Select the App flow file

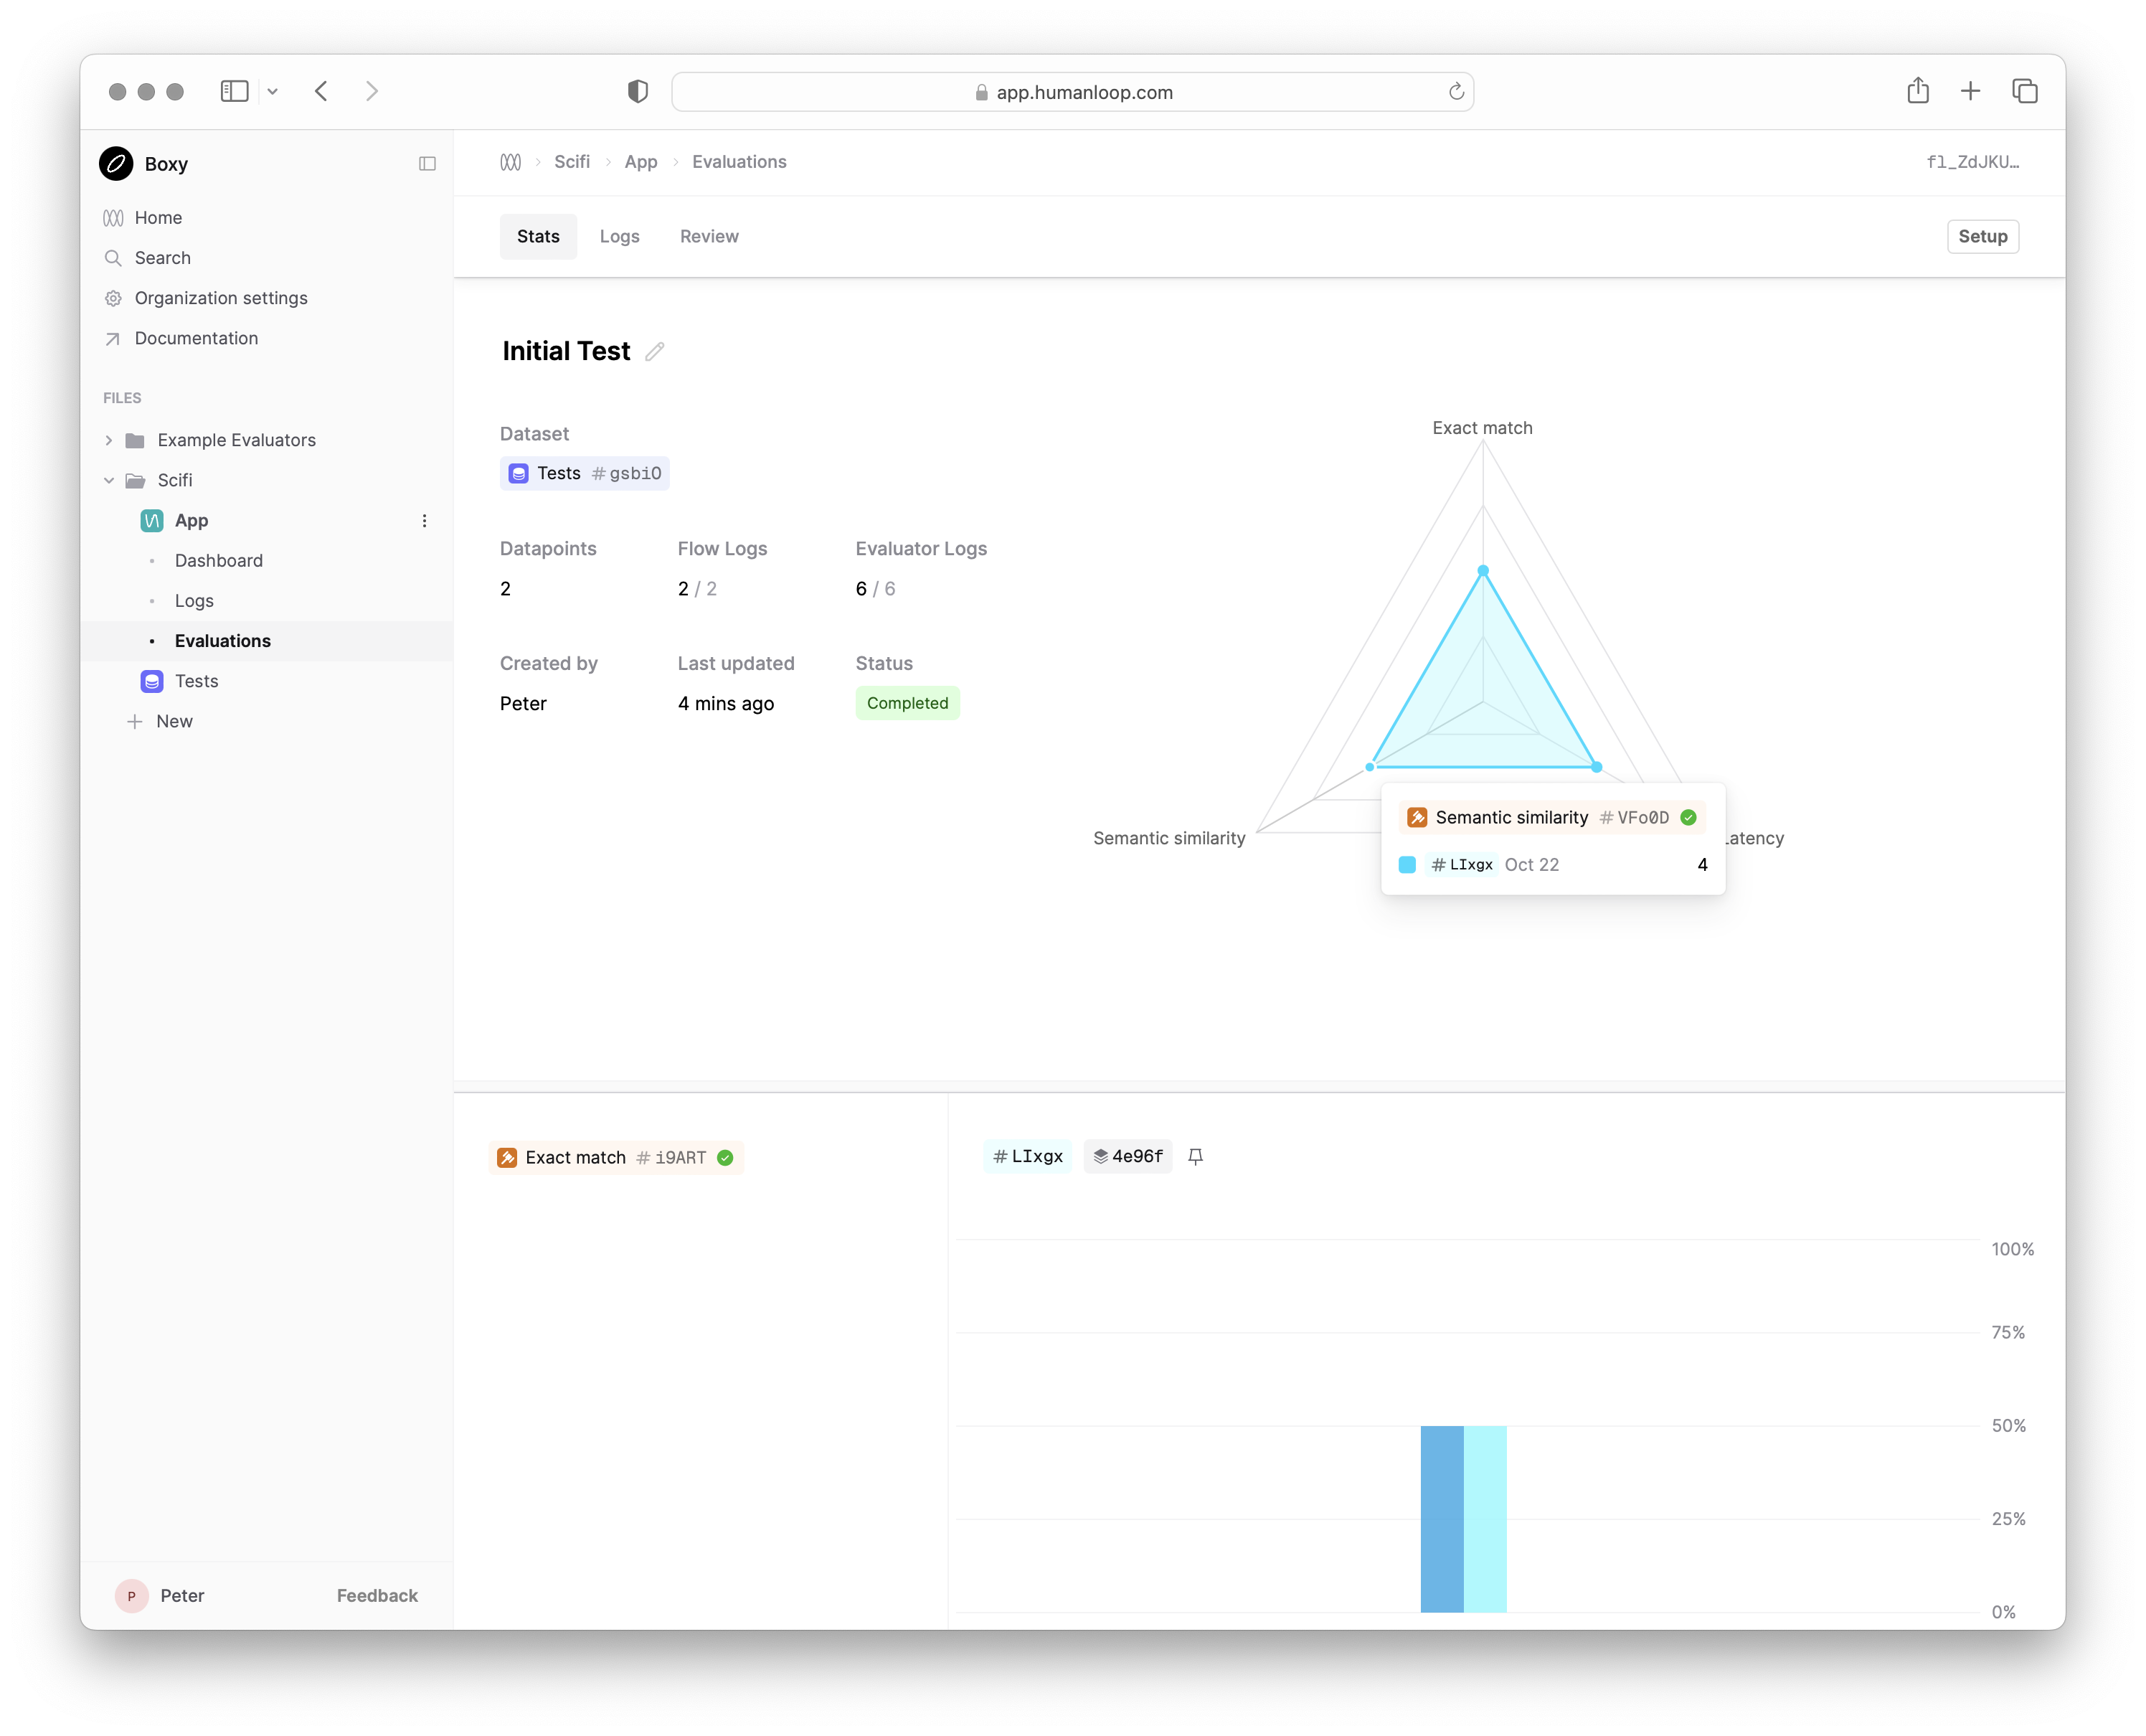point(191,520)
